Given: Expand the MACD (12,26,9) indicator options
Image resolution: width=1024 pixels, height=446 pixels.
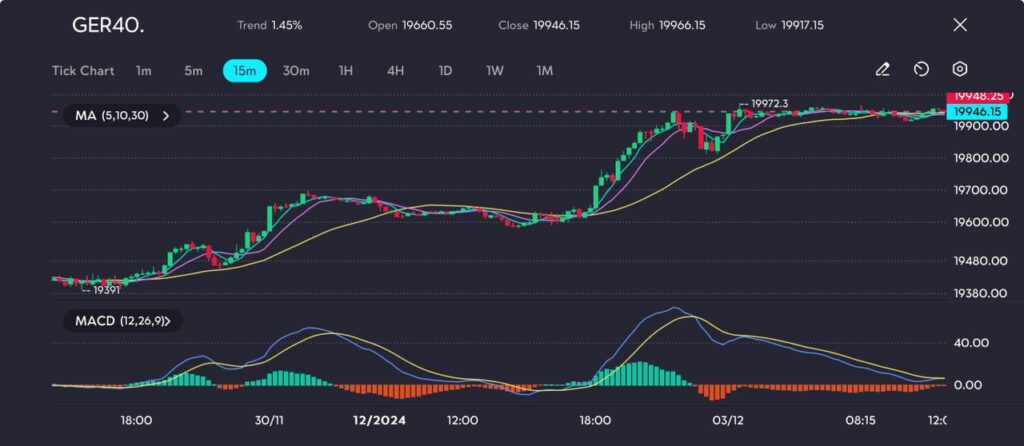Looking at the screenshot, I should click(121, 321).
